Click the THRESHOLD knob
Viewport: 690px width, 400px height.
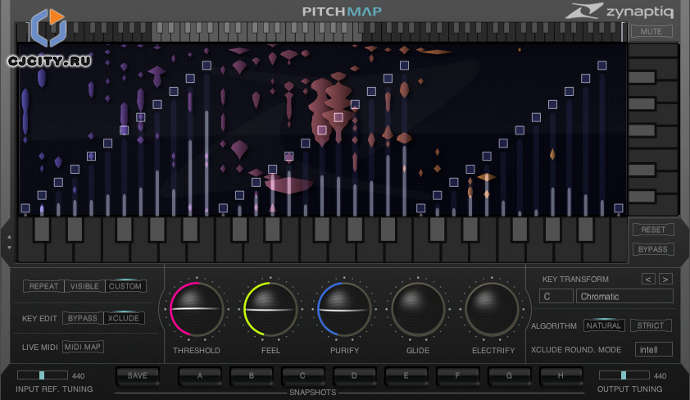click(x=197, y=309)
